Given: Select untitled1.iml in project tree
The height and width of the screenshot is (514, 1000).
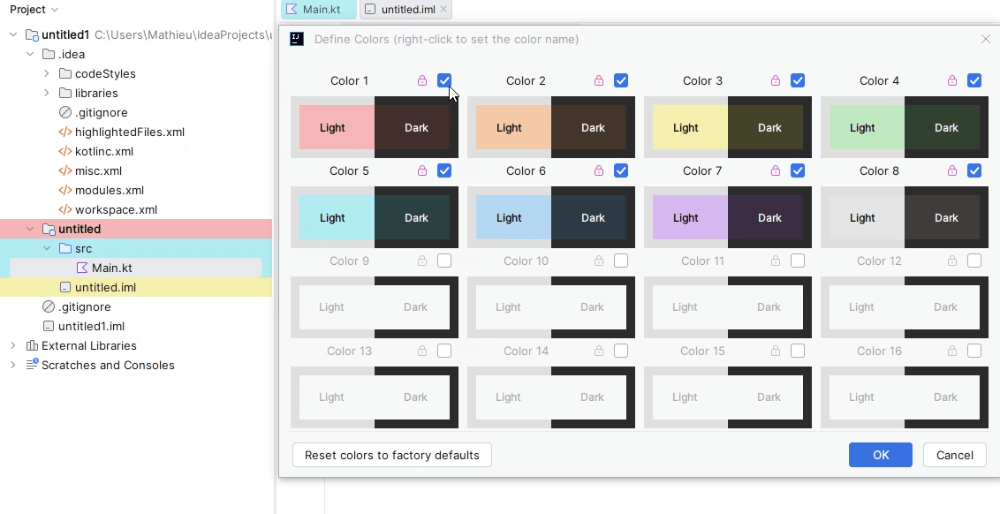Looking at the screenshot, I should [91, 326].
